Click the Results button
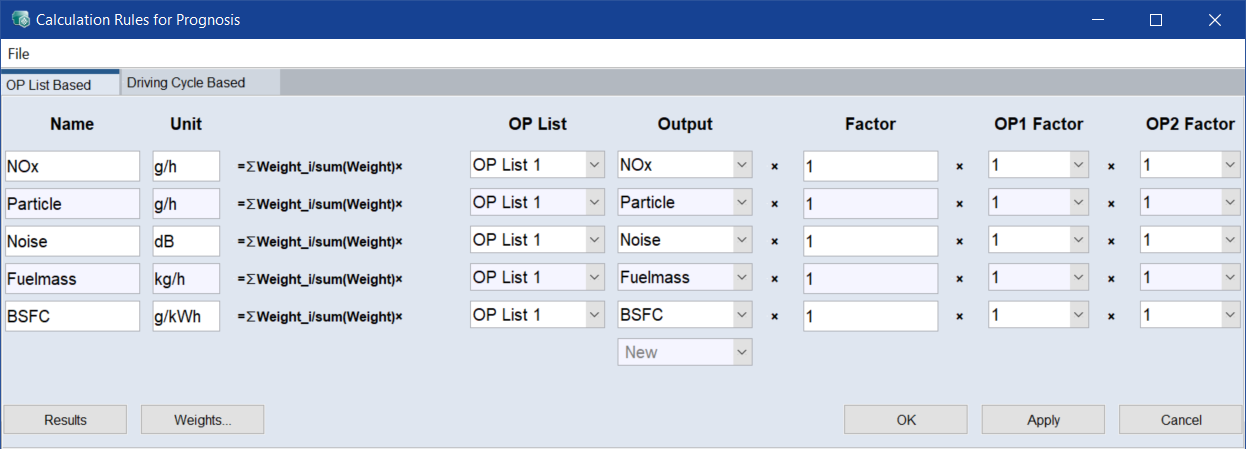Image resolution: width=1246 pixels, height=449 pixels. (65, 420)
